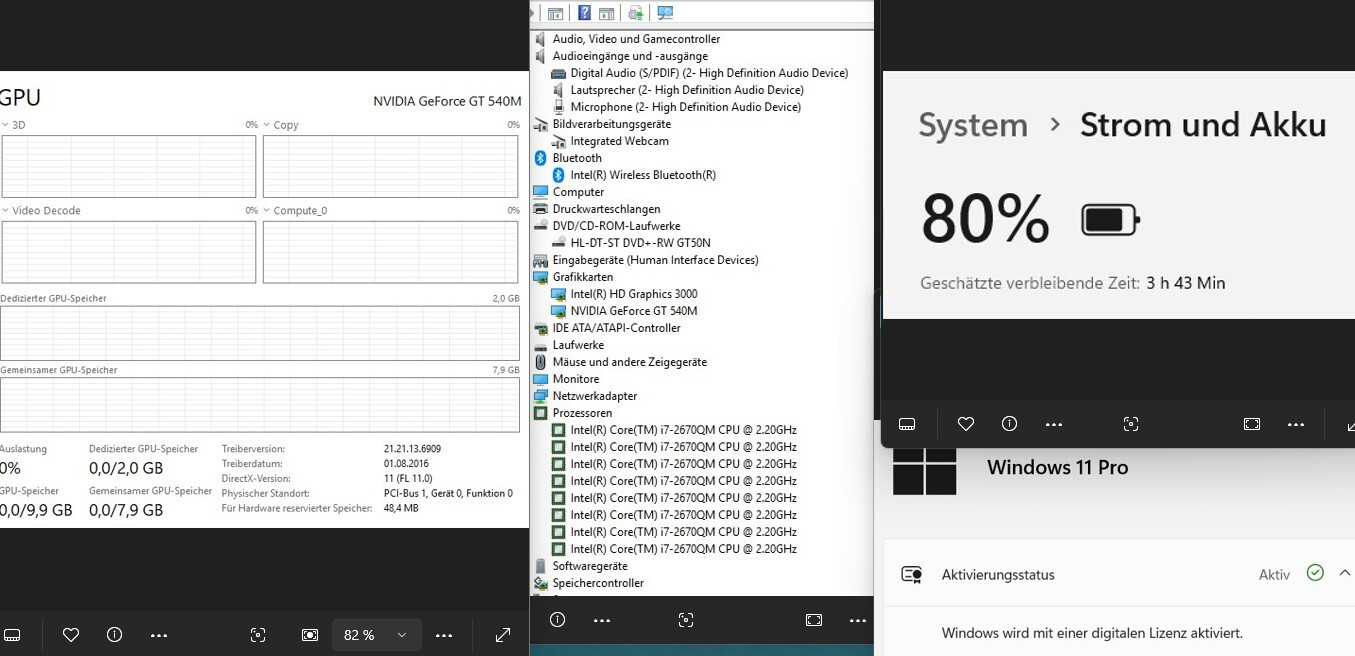The width and height of the screenshot is (1355, 656).
Task: Click the scan for hardware changes icon
Action: 665,13
